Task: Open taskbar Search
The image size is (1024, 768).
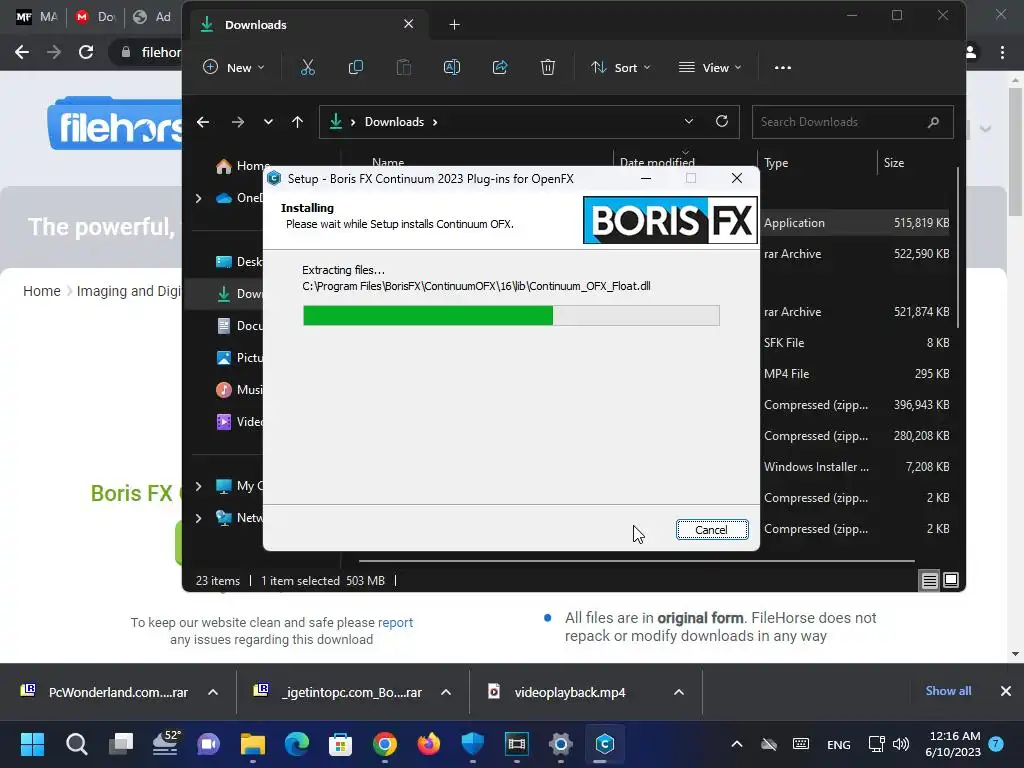Action: (x=76, y=744)
